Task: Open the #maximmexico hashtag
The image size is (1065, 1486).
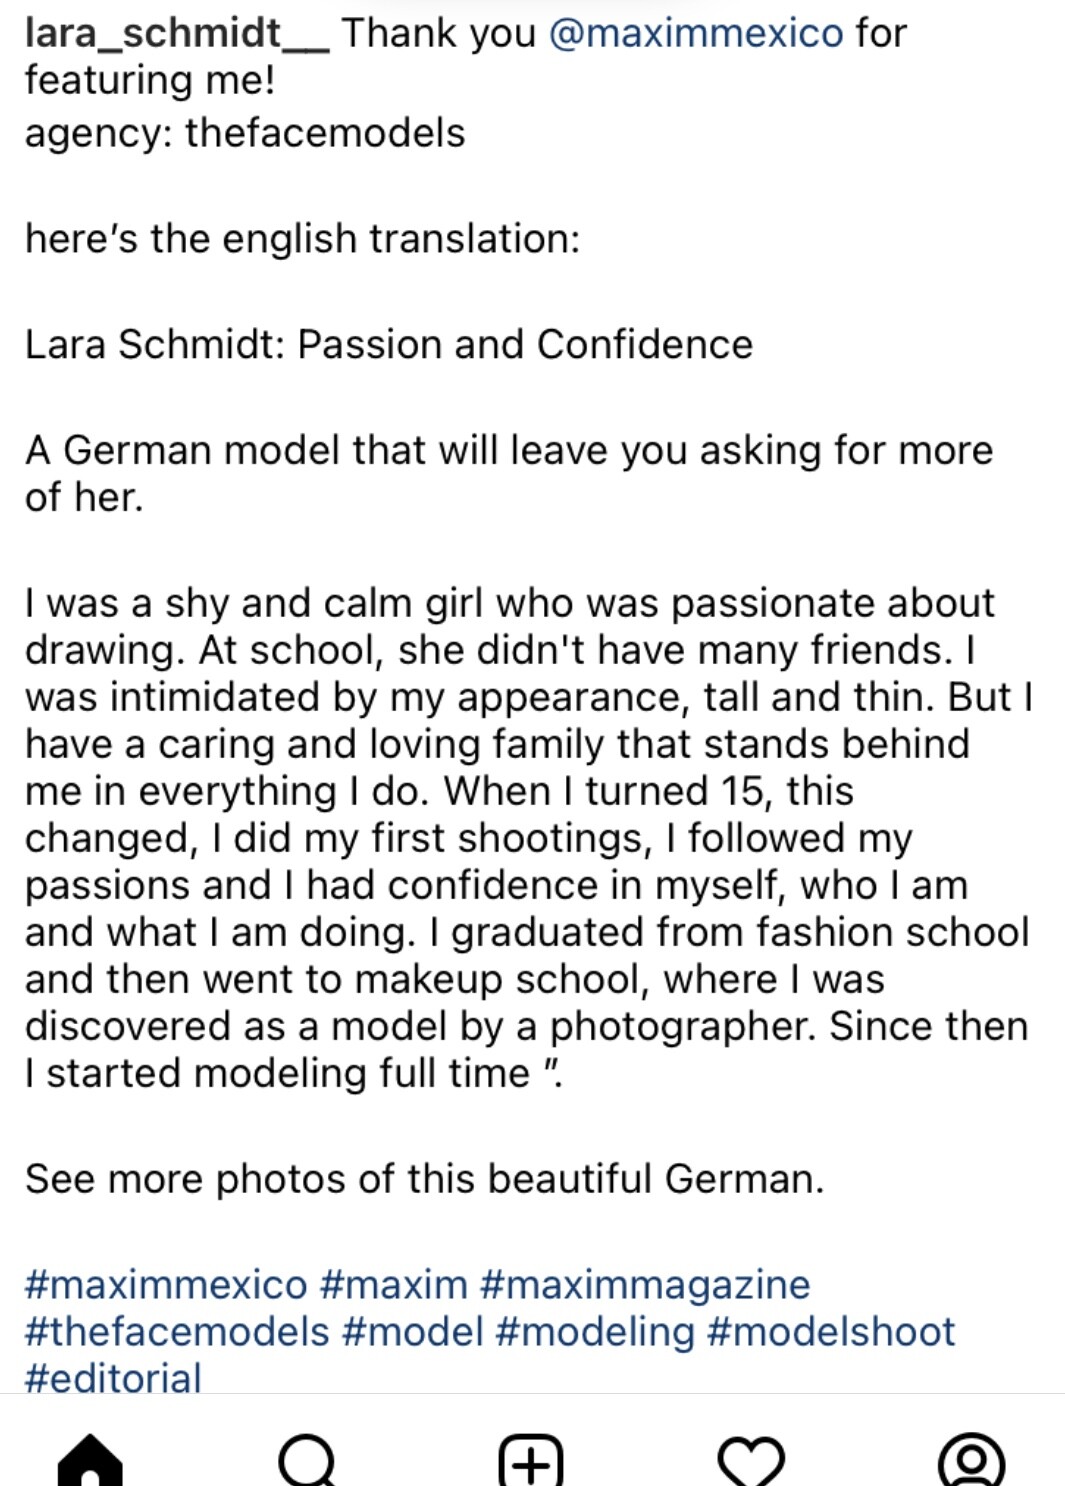Action: coord(166,1284)
